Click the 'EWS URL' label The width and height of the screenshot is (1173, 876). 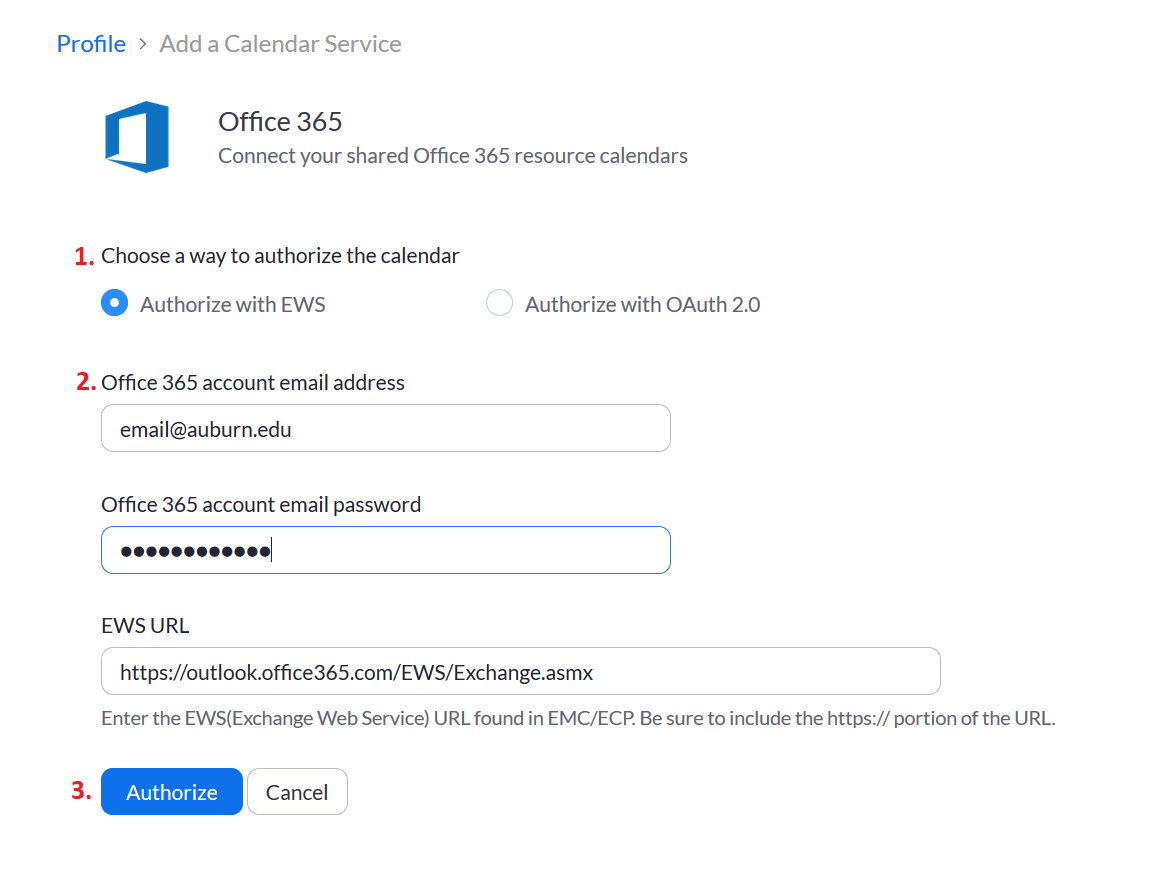pyautogui.click(x=145, y=625)
